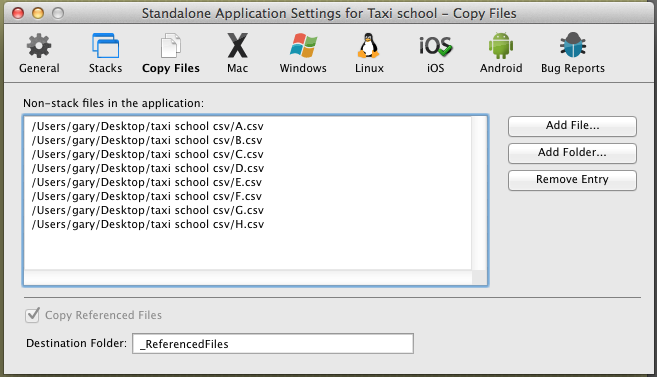Select the D.csv file path entry
The image size is (657, 377).
[148, 168]
